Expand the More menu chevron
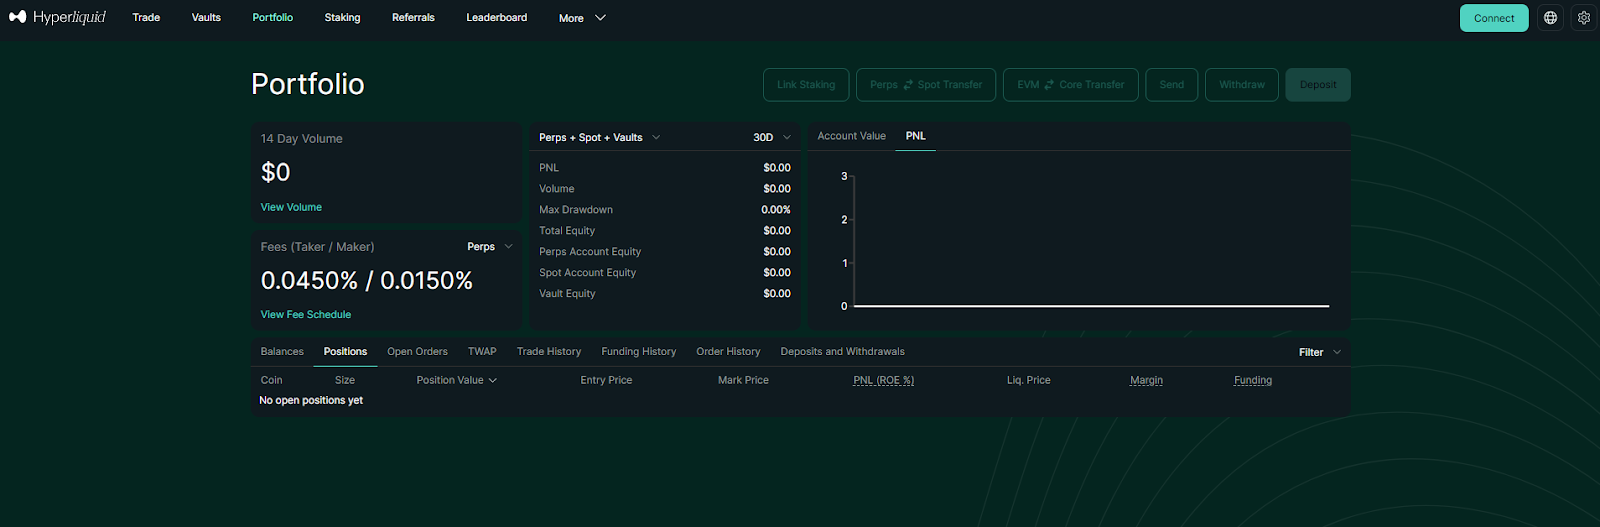The image size is (1600, 527). click(x=600, y=18)
